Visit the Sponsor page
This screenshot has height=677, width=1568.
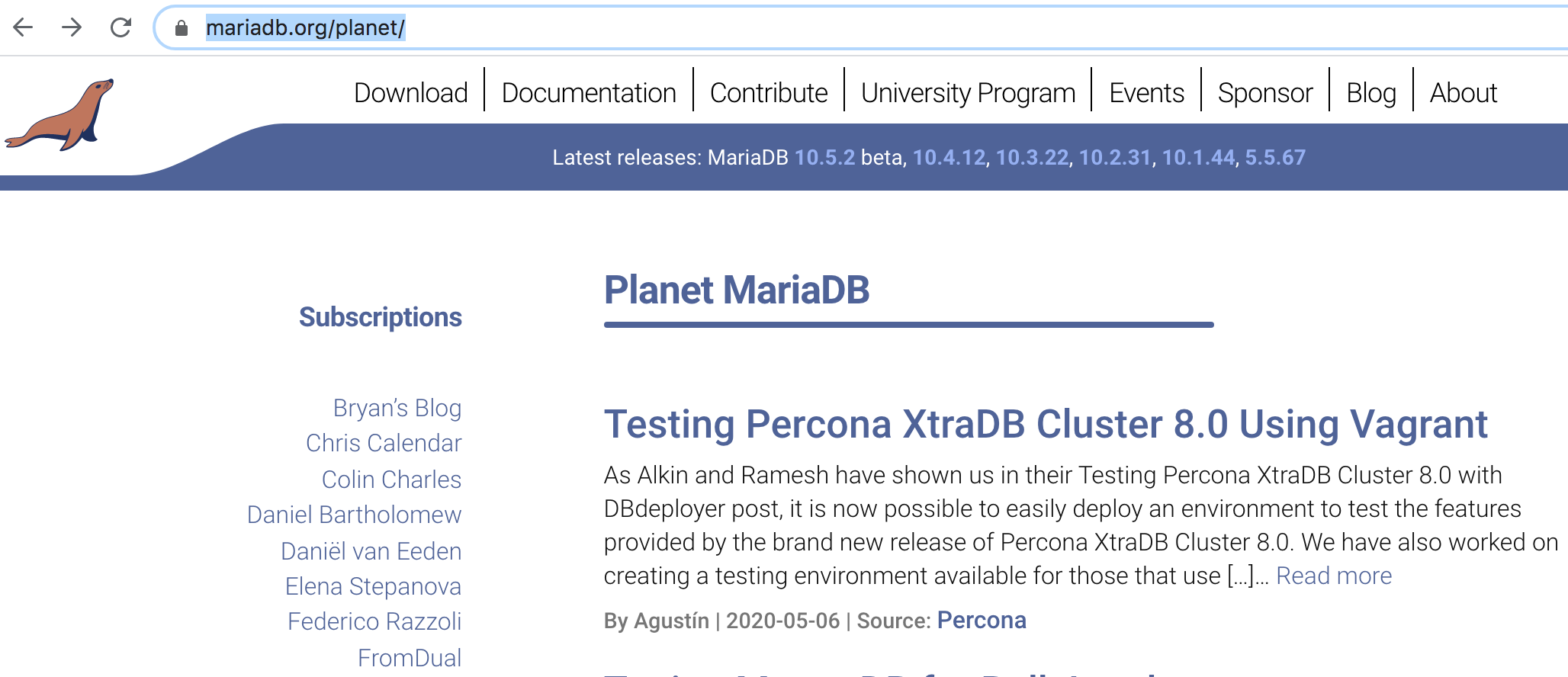coord(1265,93)
